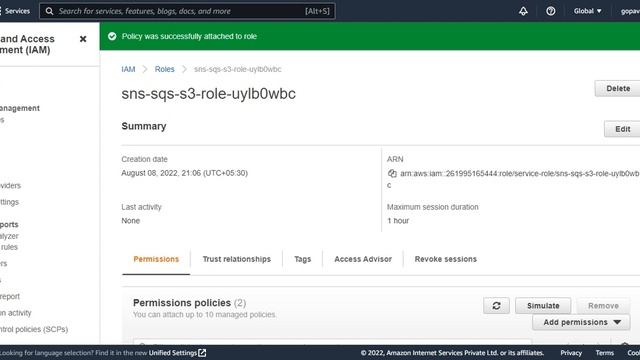The image size is (640, 360).
Task: Close the IAM navigation panel
Action: [83, 39]
